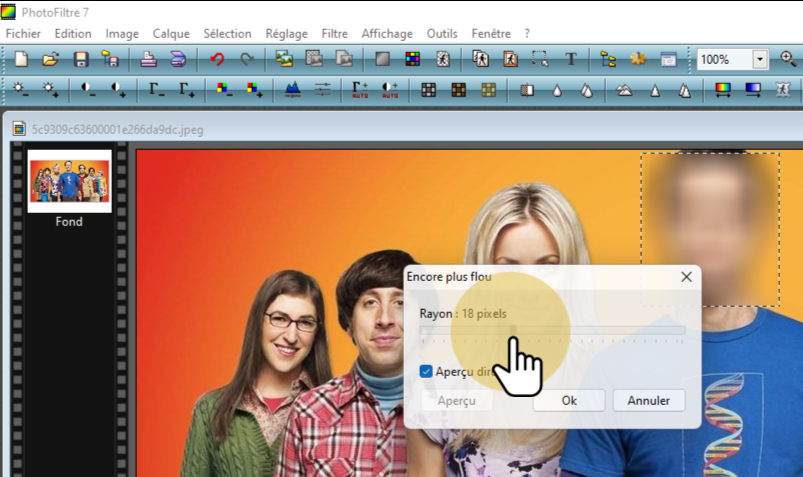Click the scanner import icon

178,59
